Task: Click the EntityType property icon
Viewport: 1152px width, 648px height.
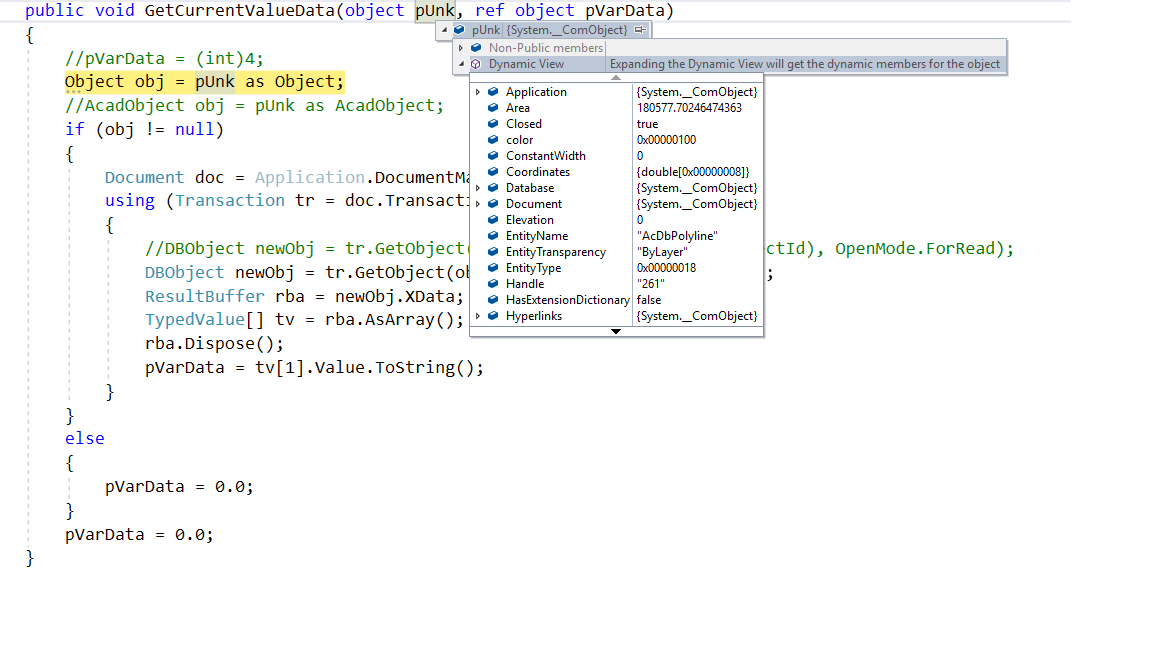Action: [x=493, y=268]
